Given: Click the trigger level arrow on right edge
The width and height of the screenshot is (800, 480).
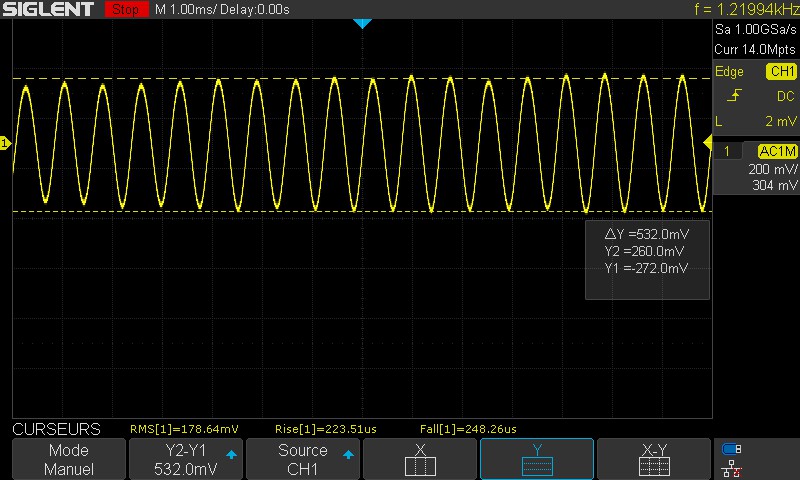Looking at the screenshot, I should coord(708,143).
